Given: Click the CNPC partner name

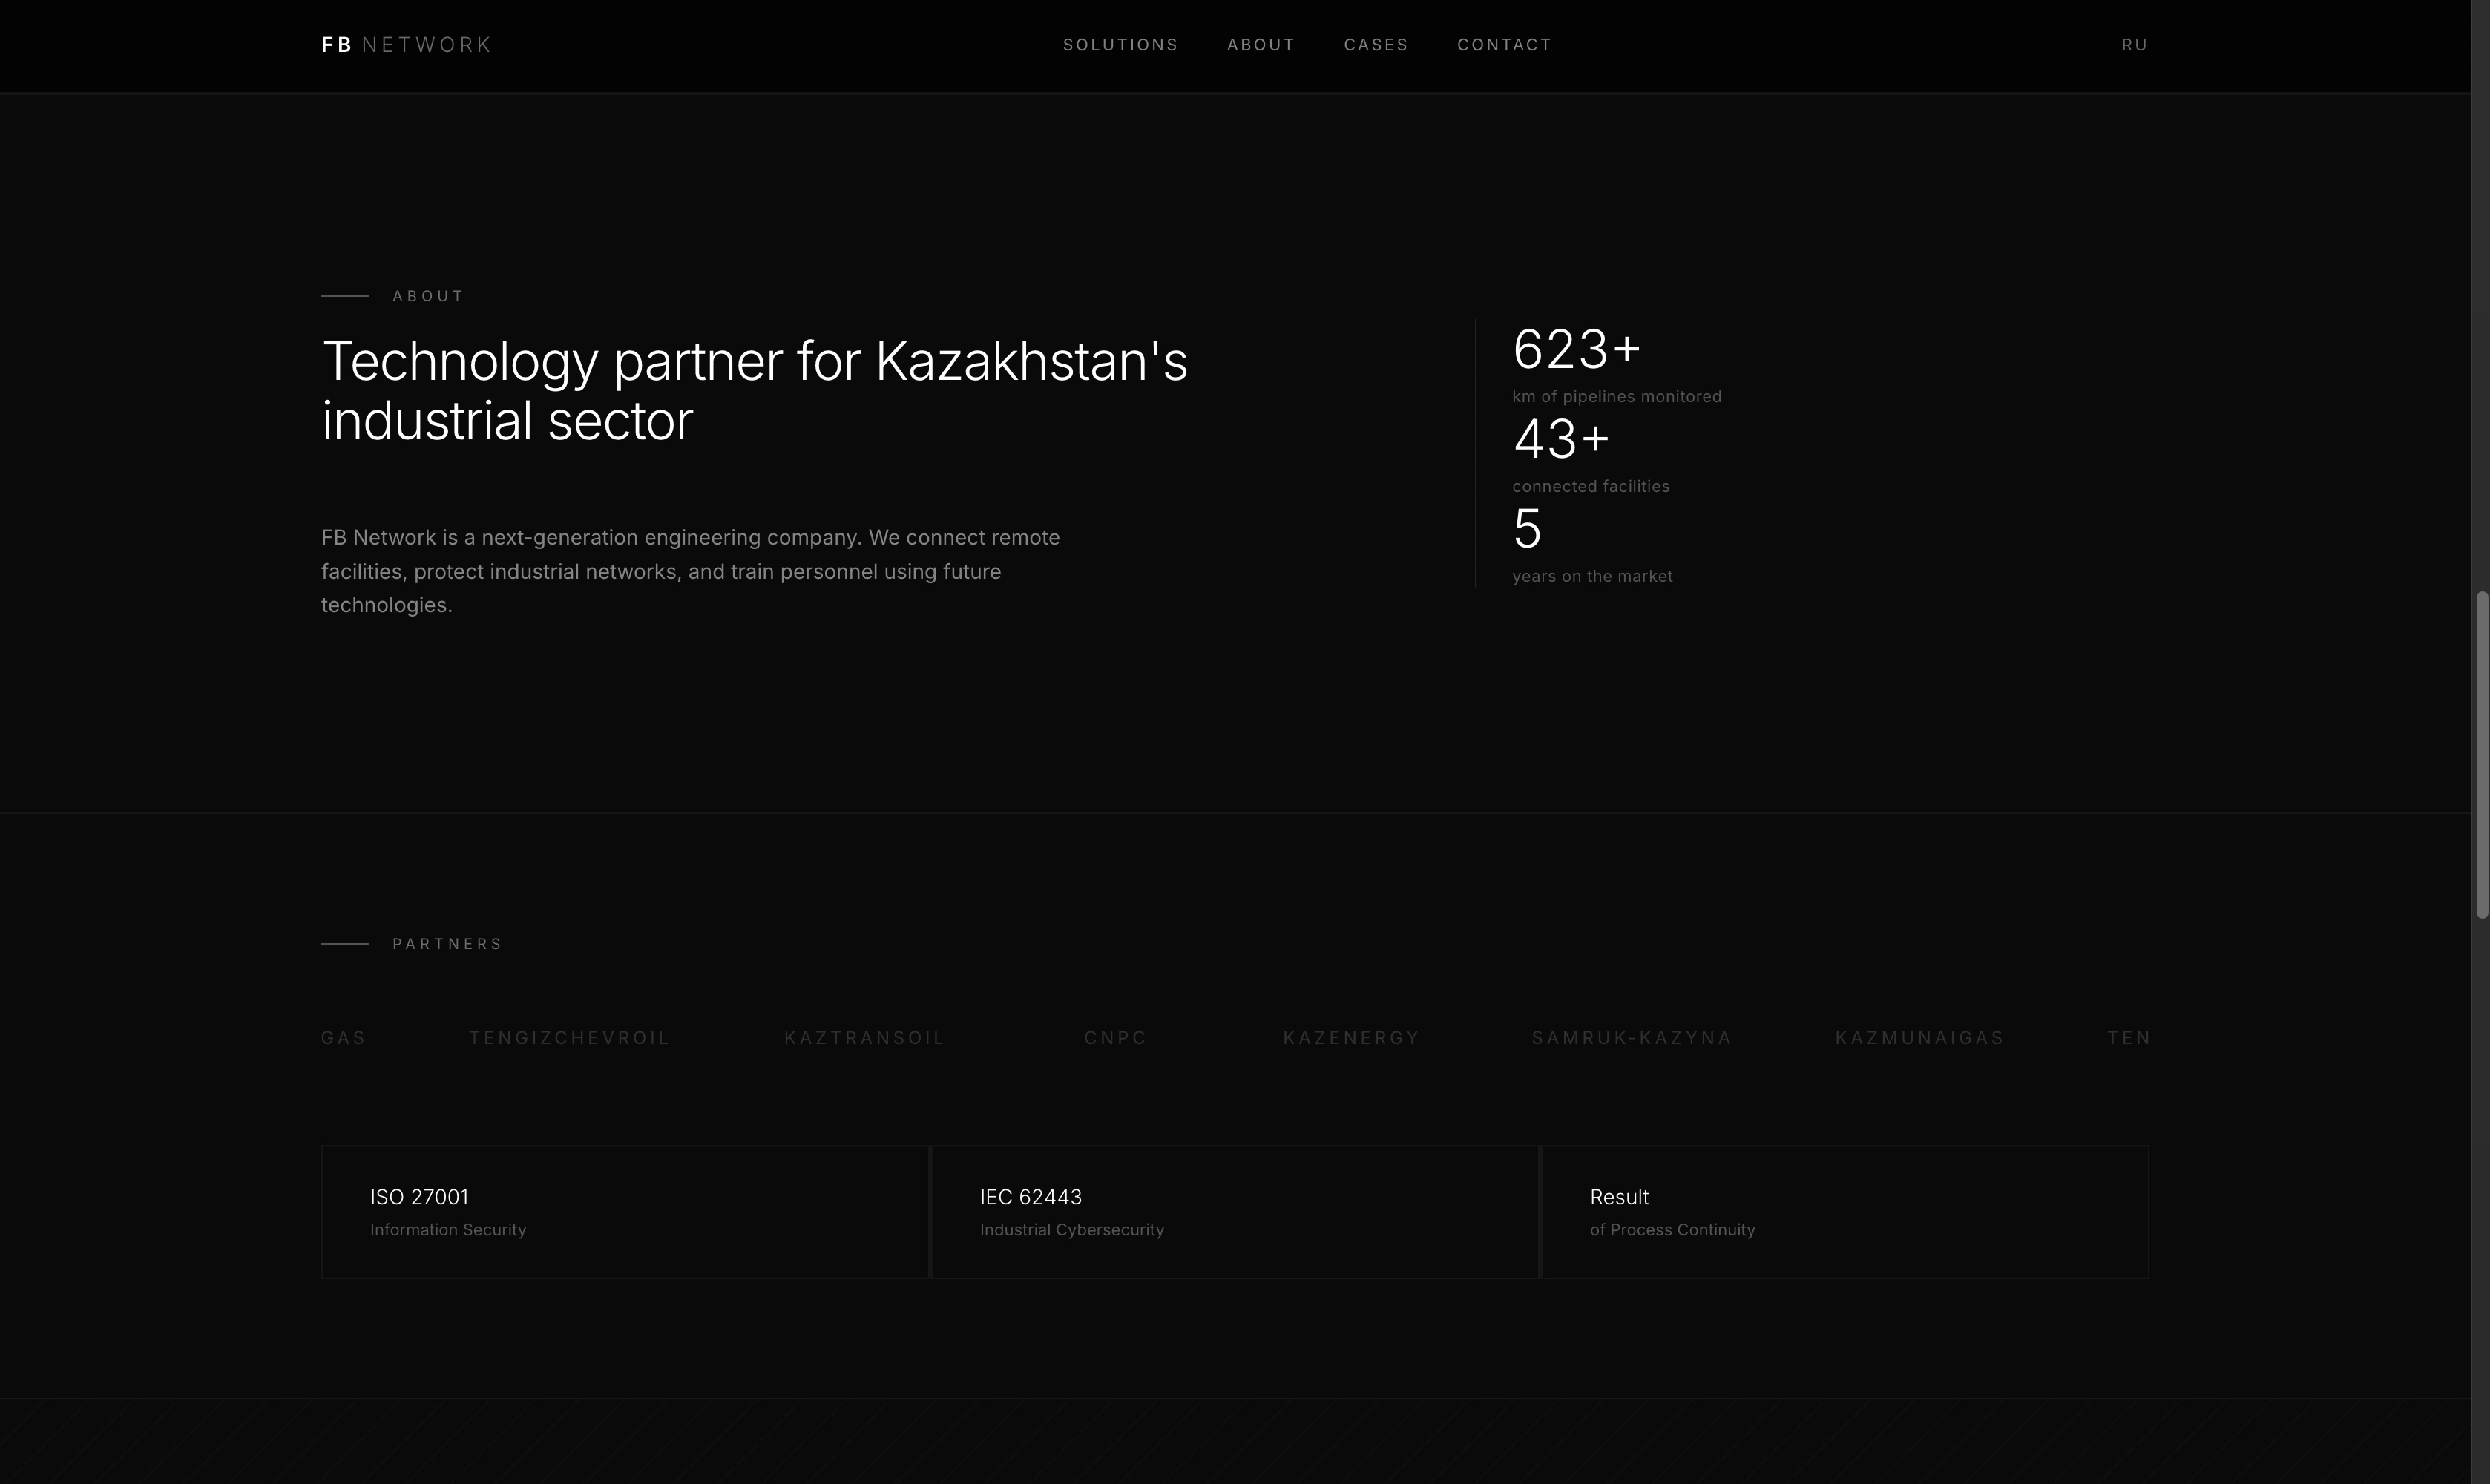Looking at the screenshot, I should tap(1115, 1038).
